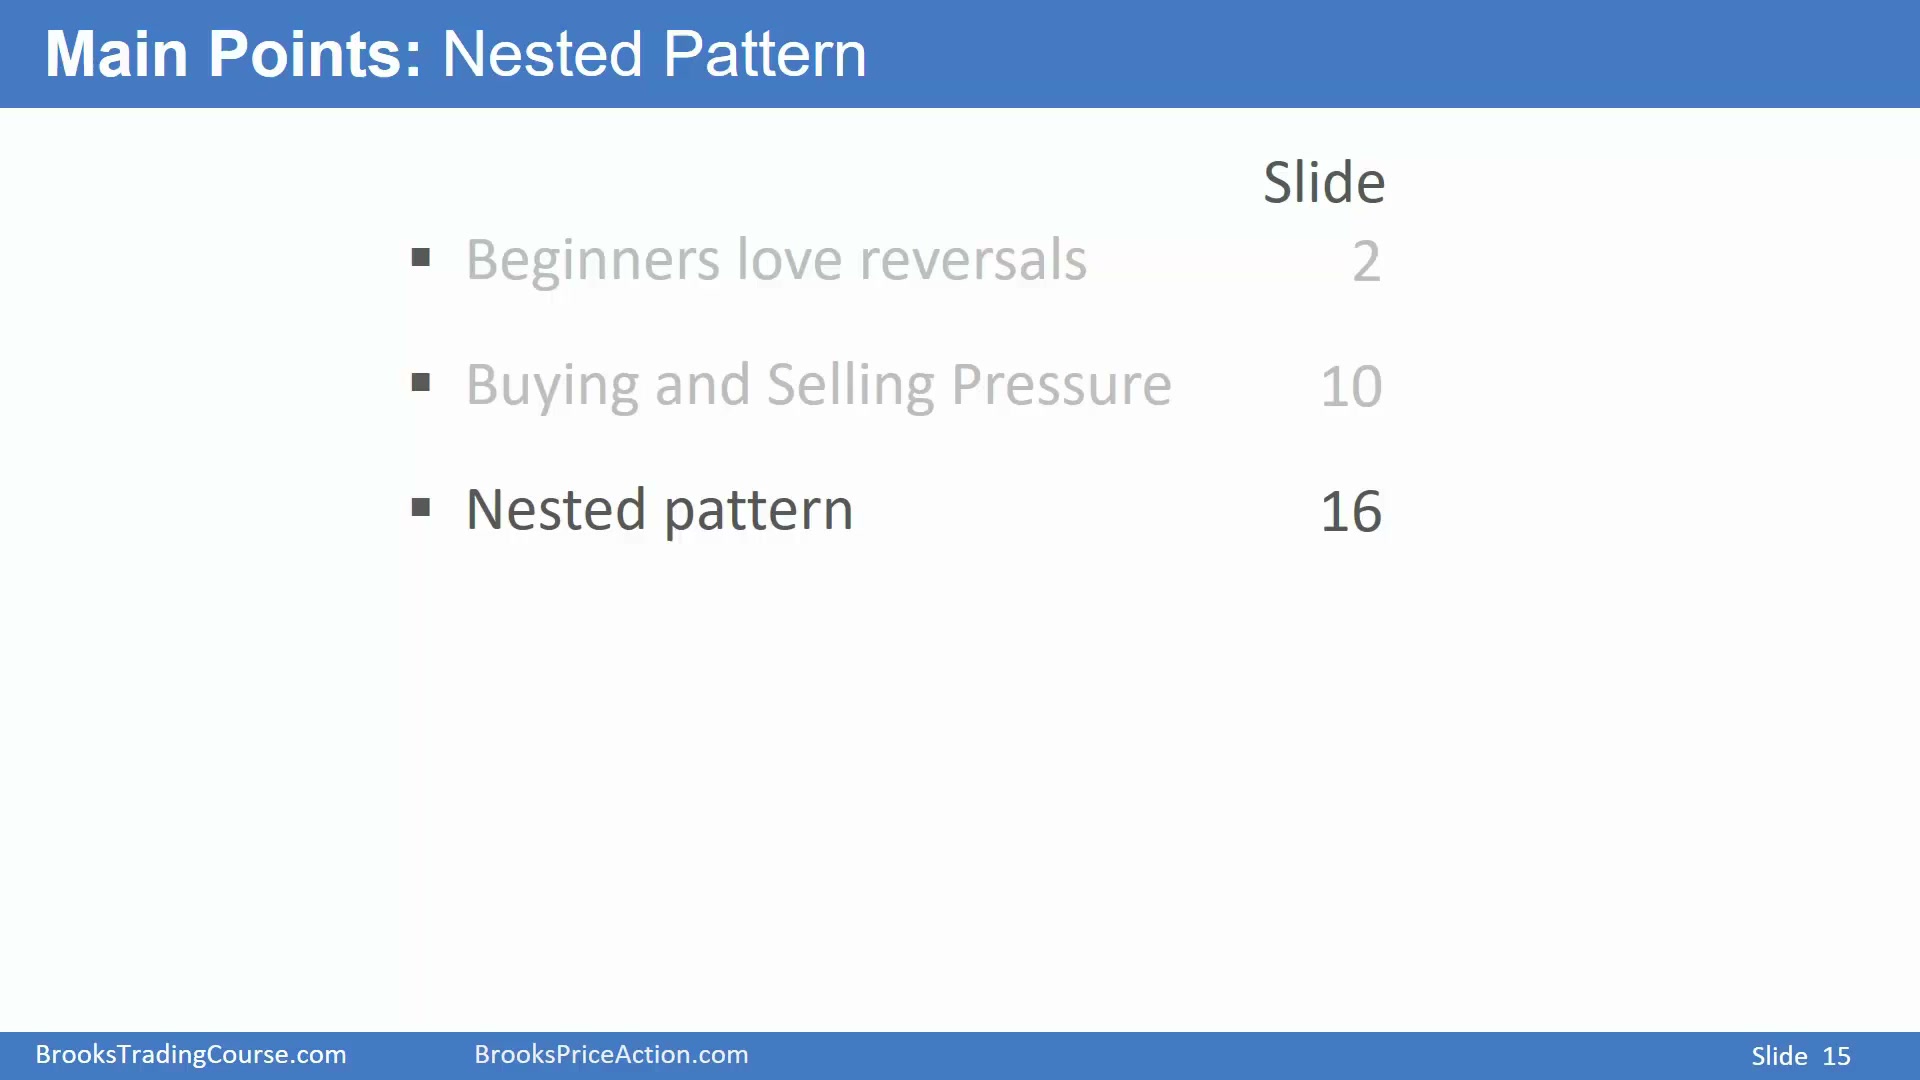
Task: Click the word 'Slide' in the footer
Action: click(x=1779, y=1056)
